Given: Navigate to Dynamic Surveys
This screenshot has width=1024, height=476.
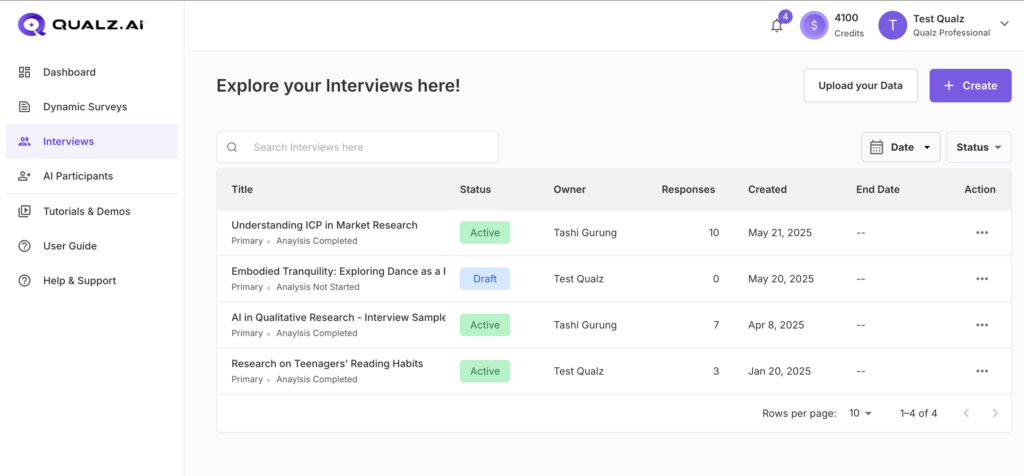Looking at the screenshot, I should [x=84, y=107].
